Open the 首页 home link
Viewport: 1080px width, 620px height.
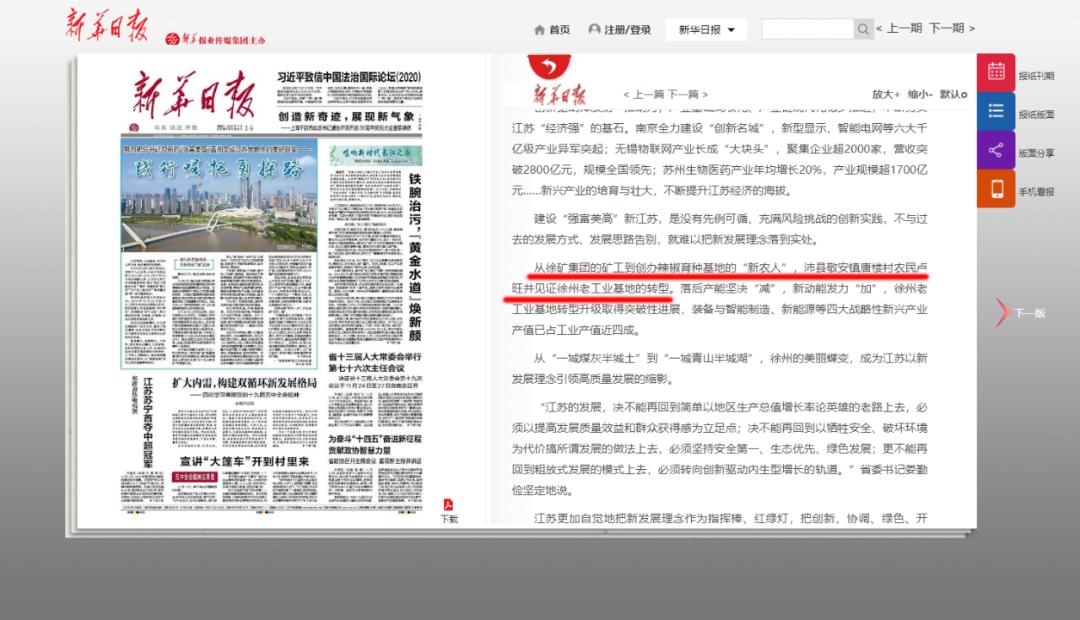[x=559, y=30]
